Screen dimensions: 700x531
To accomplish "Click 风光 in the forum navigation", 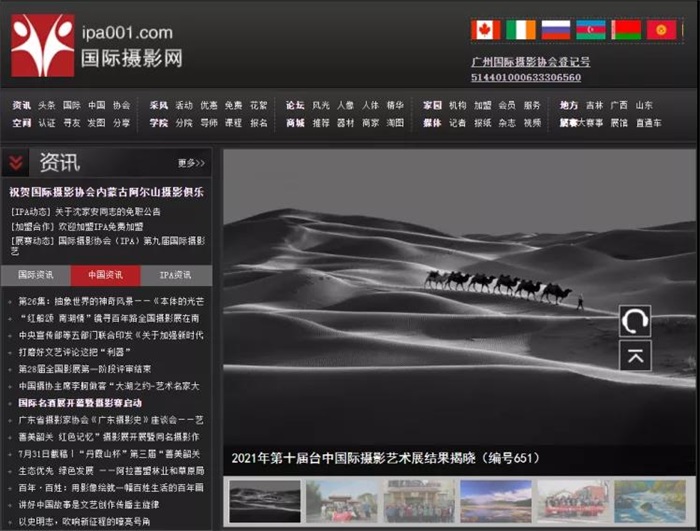I will pyautogui.click(x=321, y=105).
